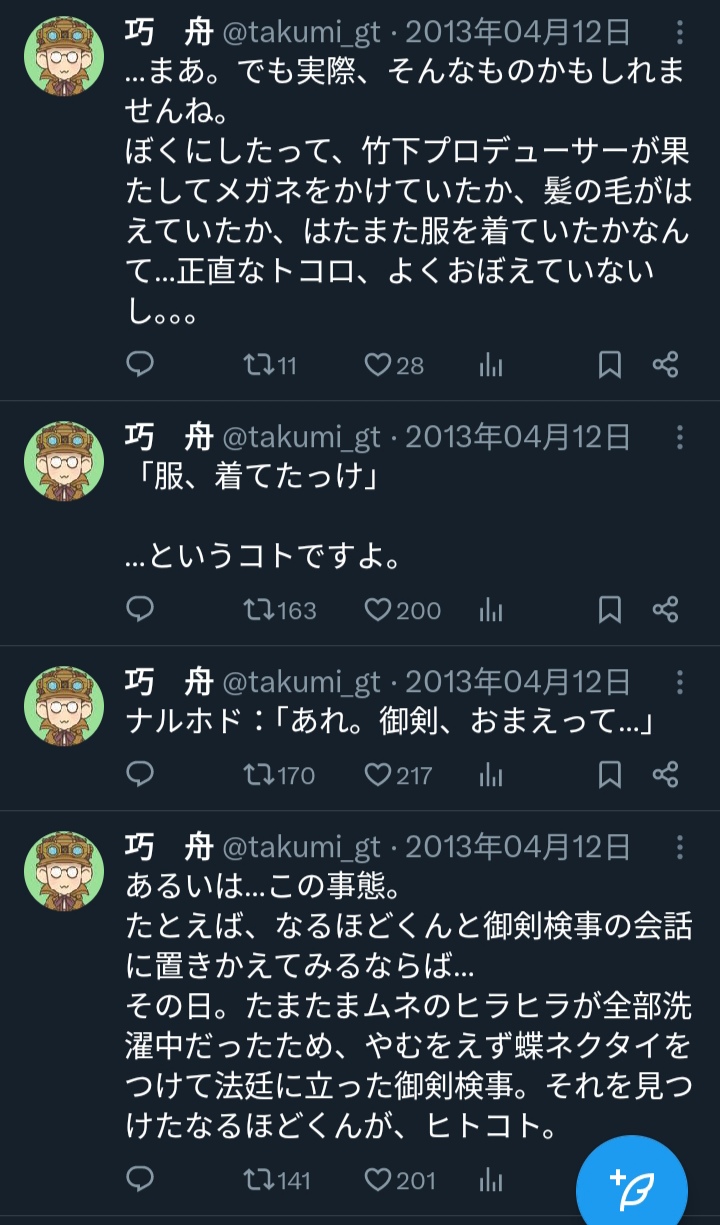The height and width of the screenshot is (1225, 720).
Task: Open the 2013年04月12日 timestamp of second tweet
Action: [x=518, y=437]
